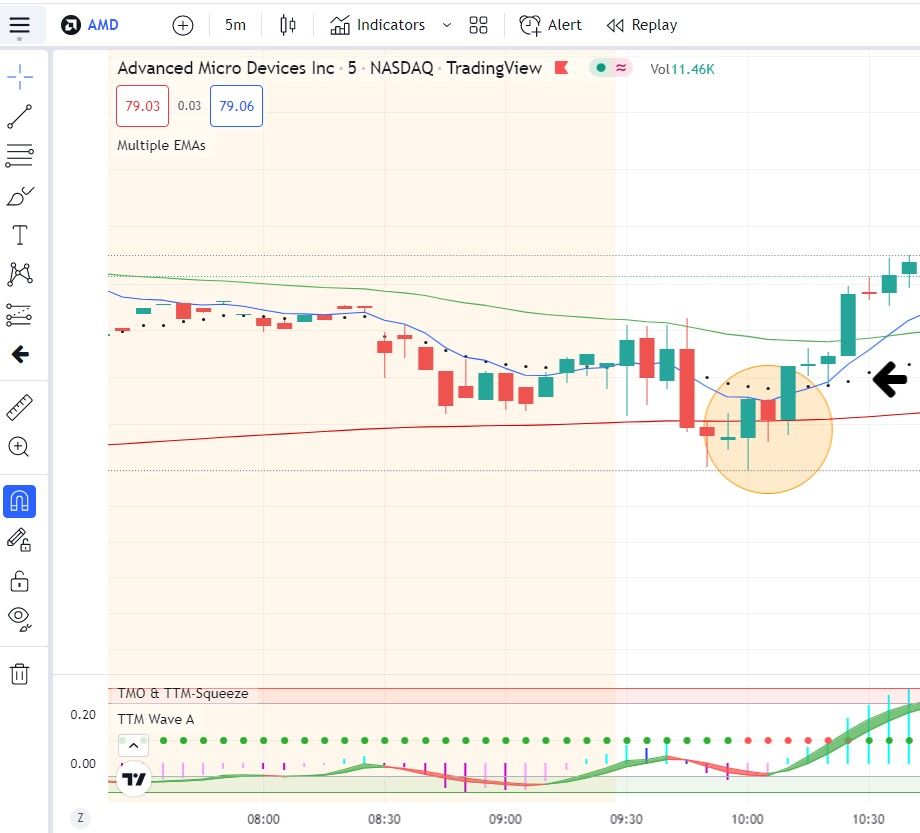Open the forecasting and measurement tools
Viewport: 920px width, 833px height.
point(19,314)
